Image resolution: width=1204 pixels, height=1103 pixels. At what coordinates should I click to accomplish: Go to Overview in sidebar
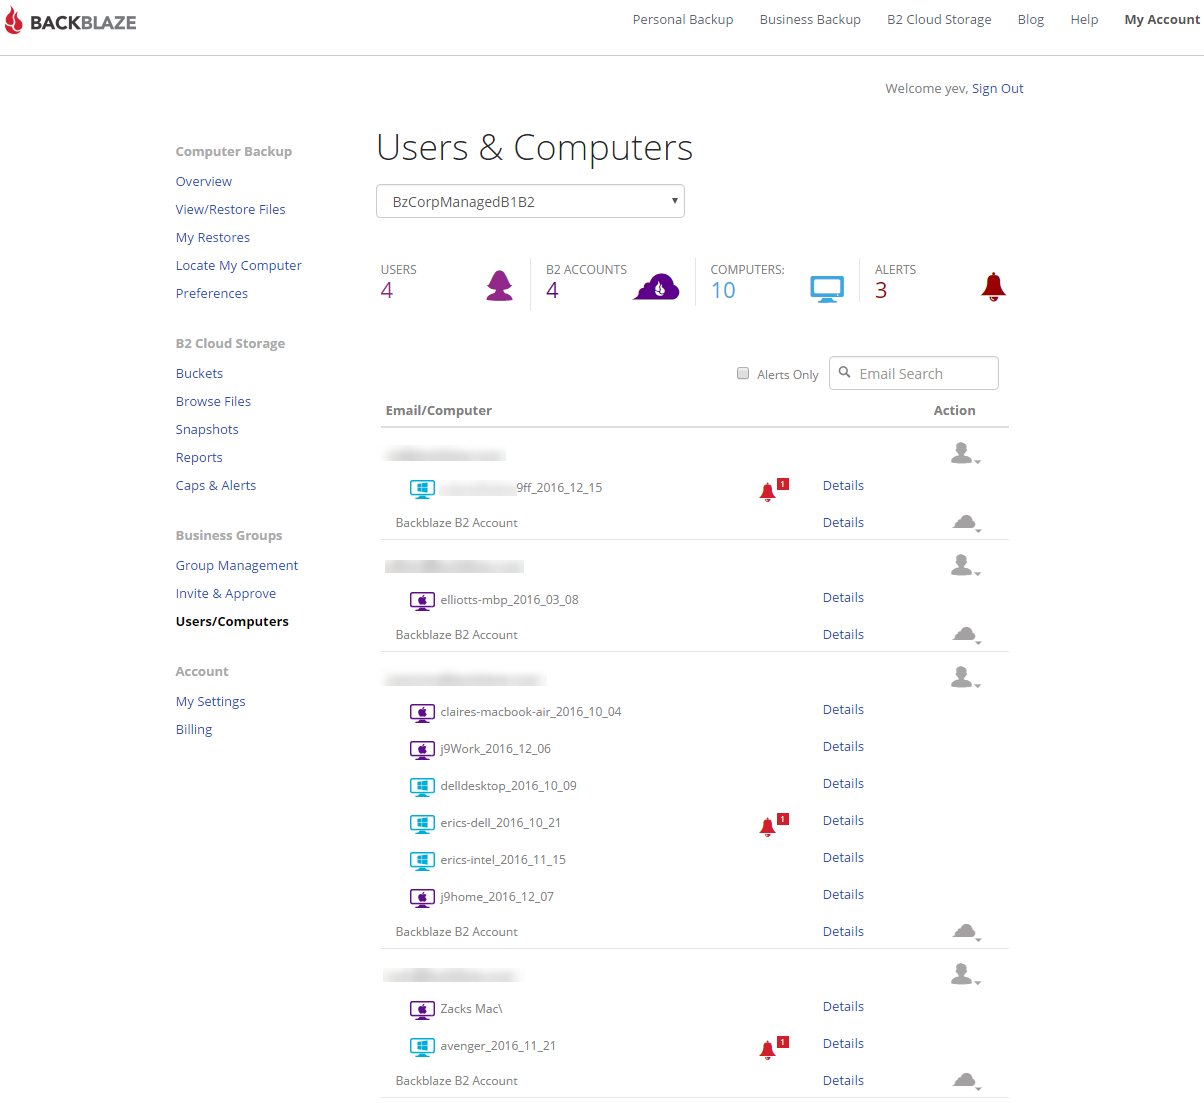pos(204,182)
